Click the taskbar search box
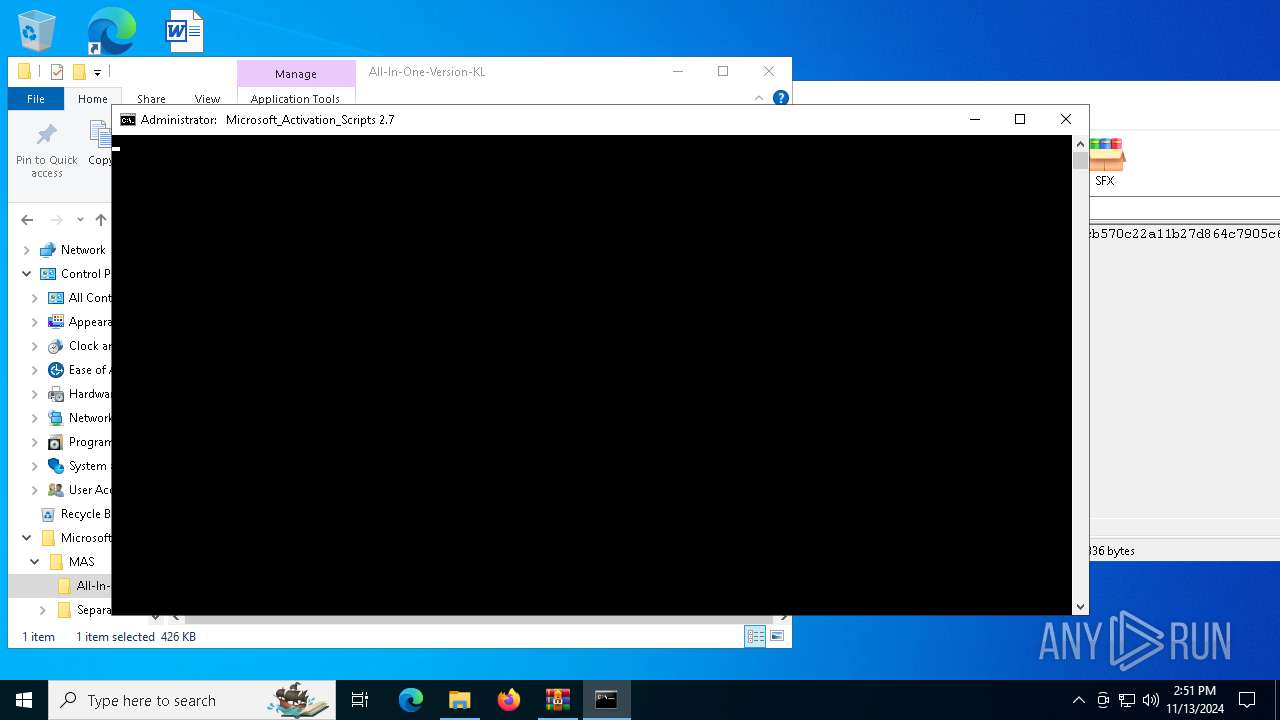 tap(192, 700)
